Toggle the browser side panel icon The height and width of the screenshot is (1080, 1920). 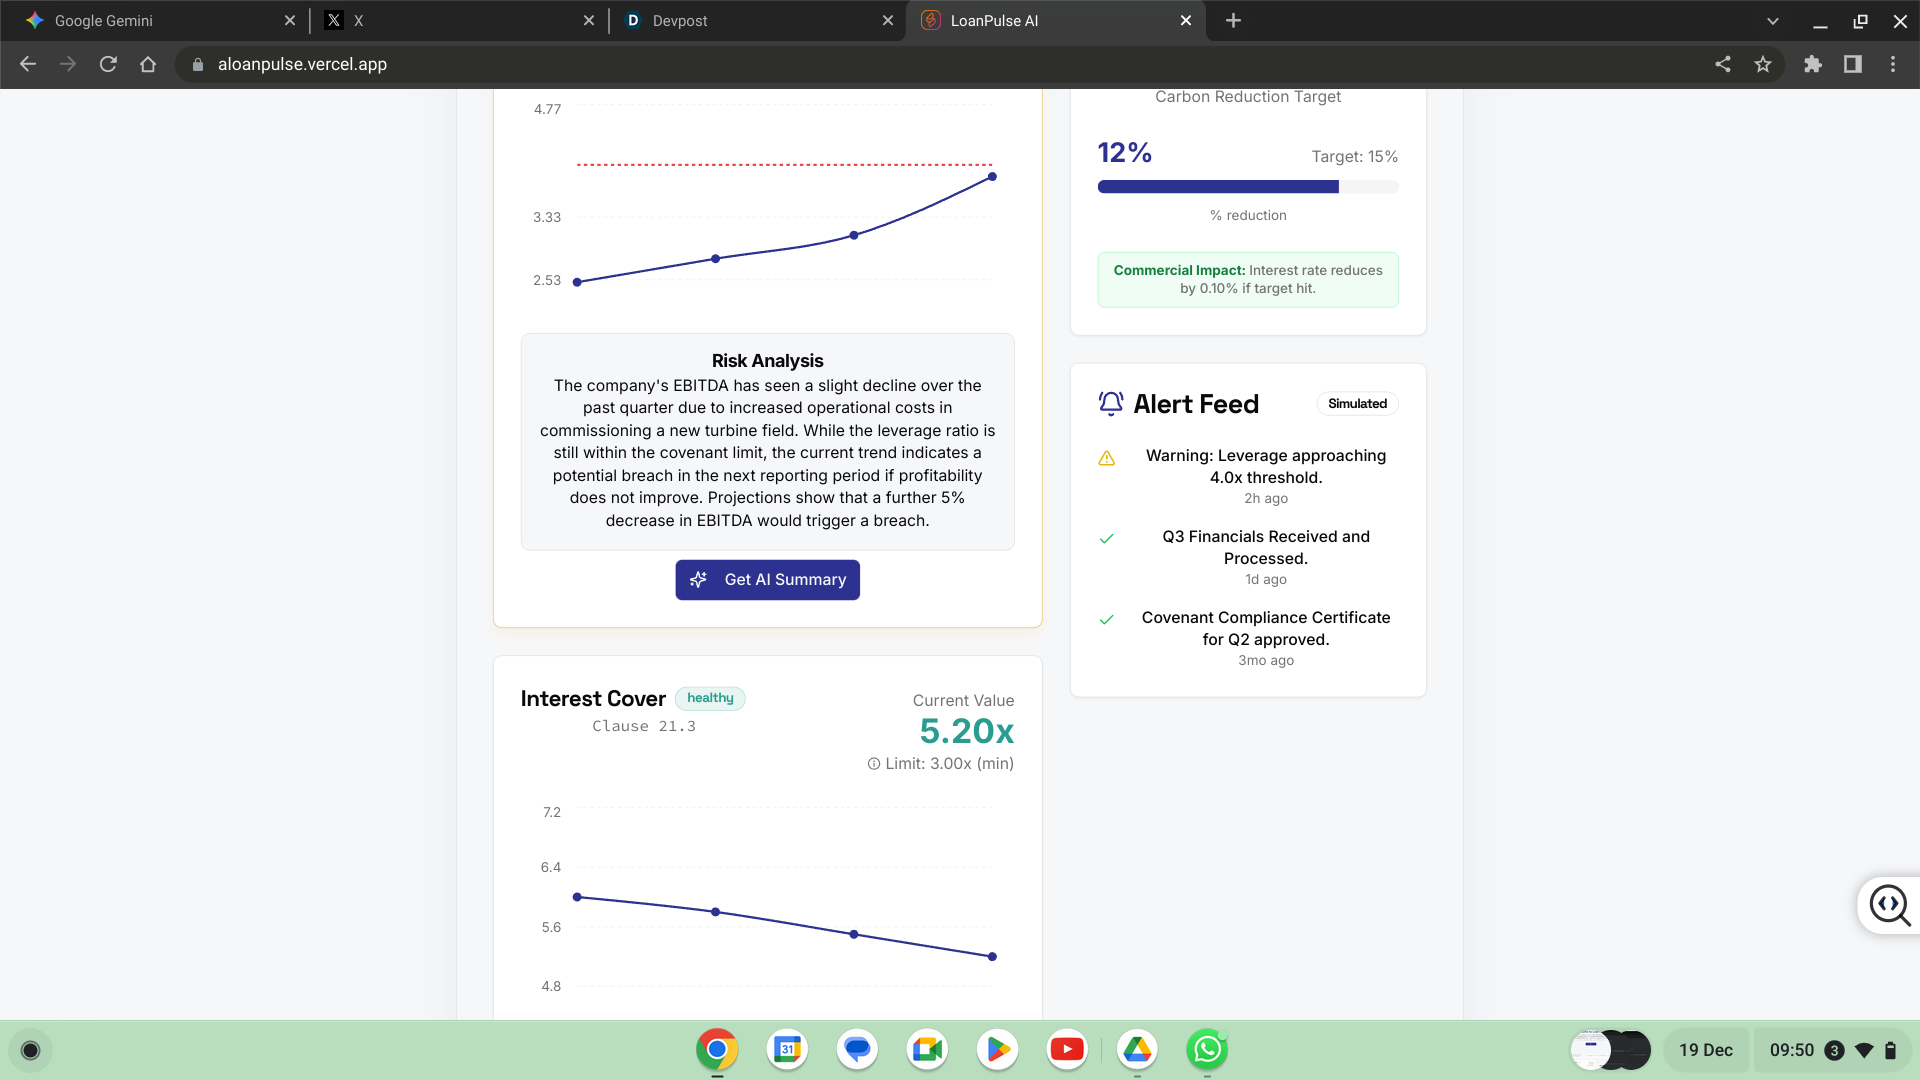coord(1852,64)
